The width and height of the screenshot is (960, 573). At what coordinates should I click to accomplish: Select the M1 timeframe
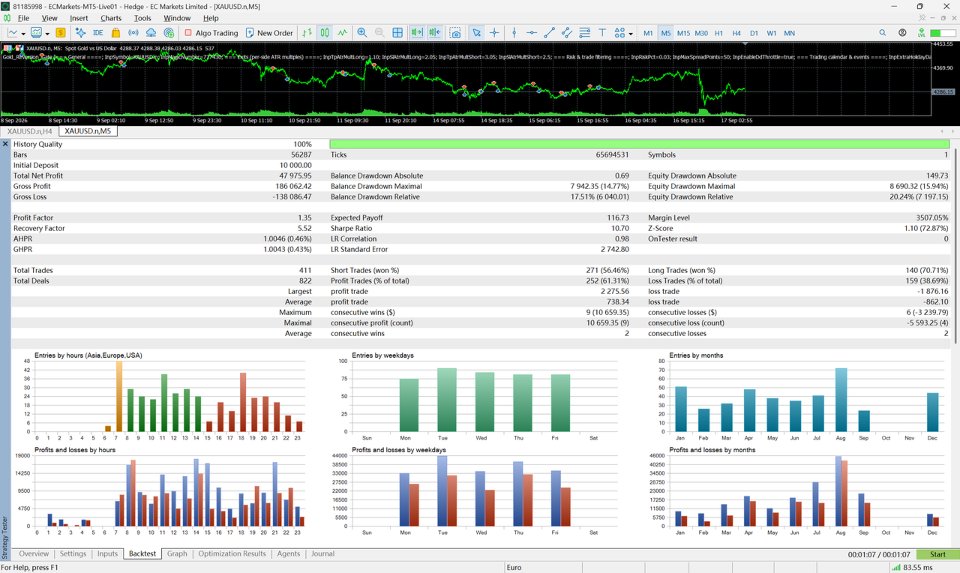[648, 33]
